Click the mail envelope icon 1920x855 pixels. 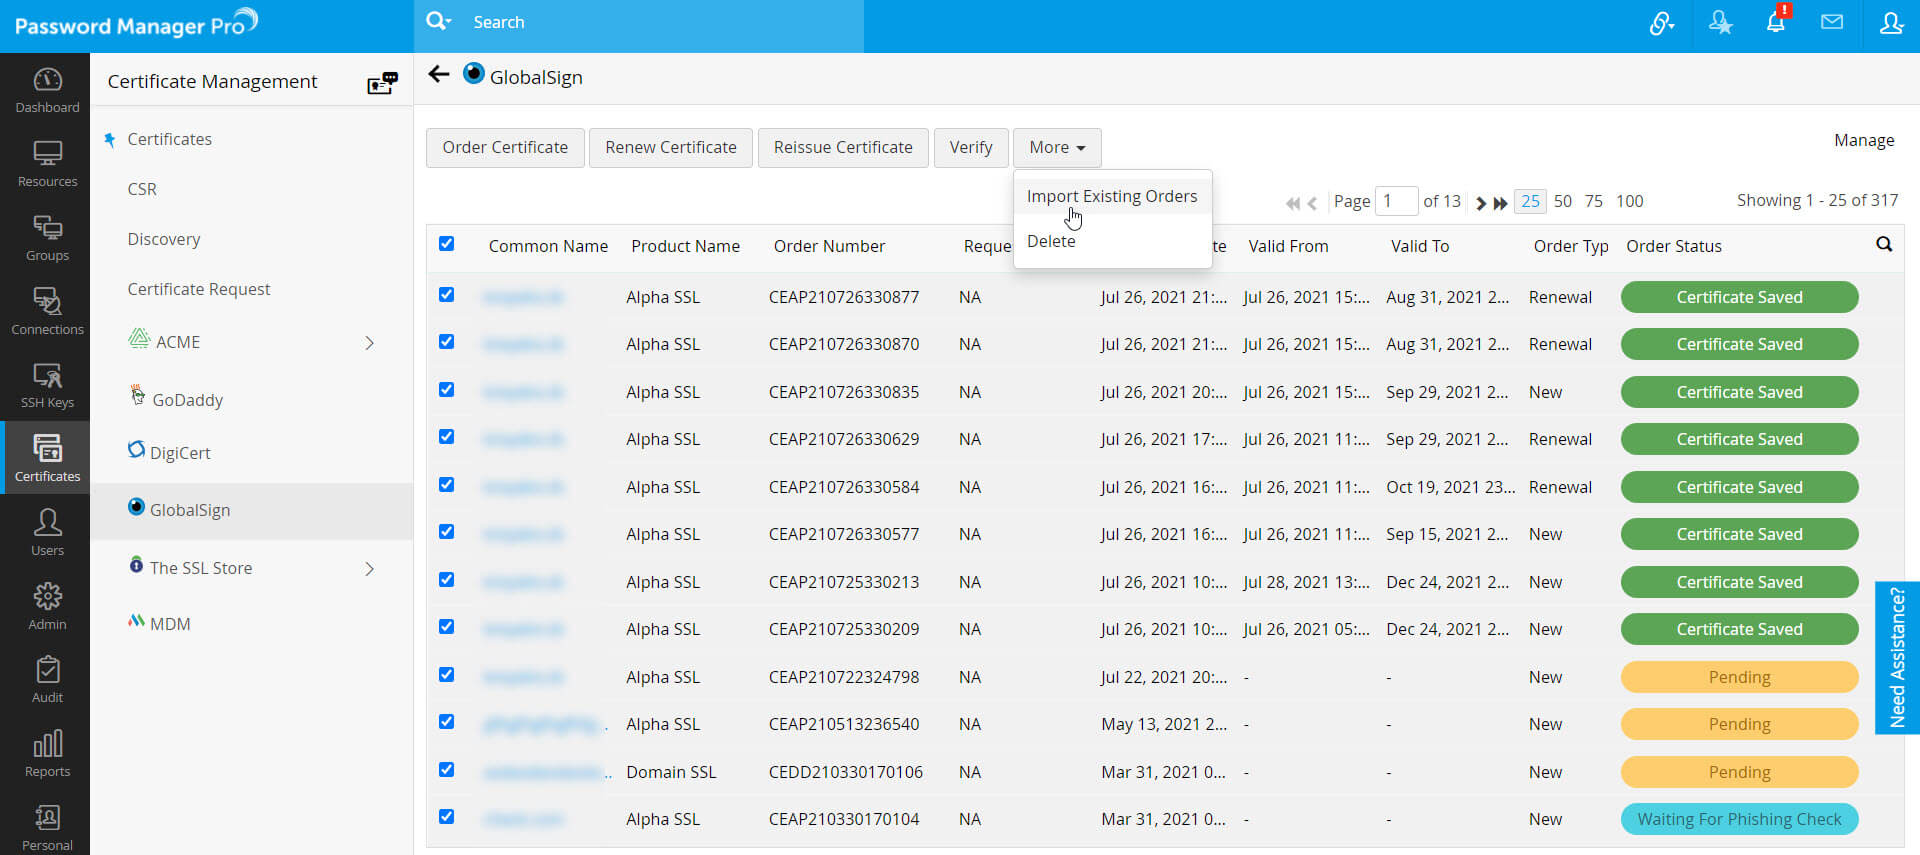(1832, 23)
